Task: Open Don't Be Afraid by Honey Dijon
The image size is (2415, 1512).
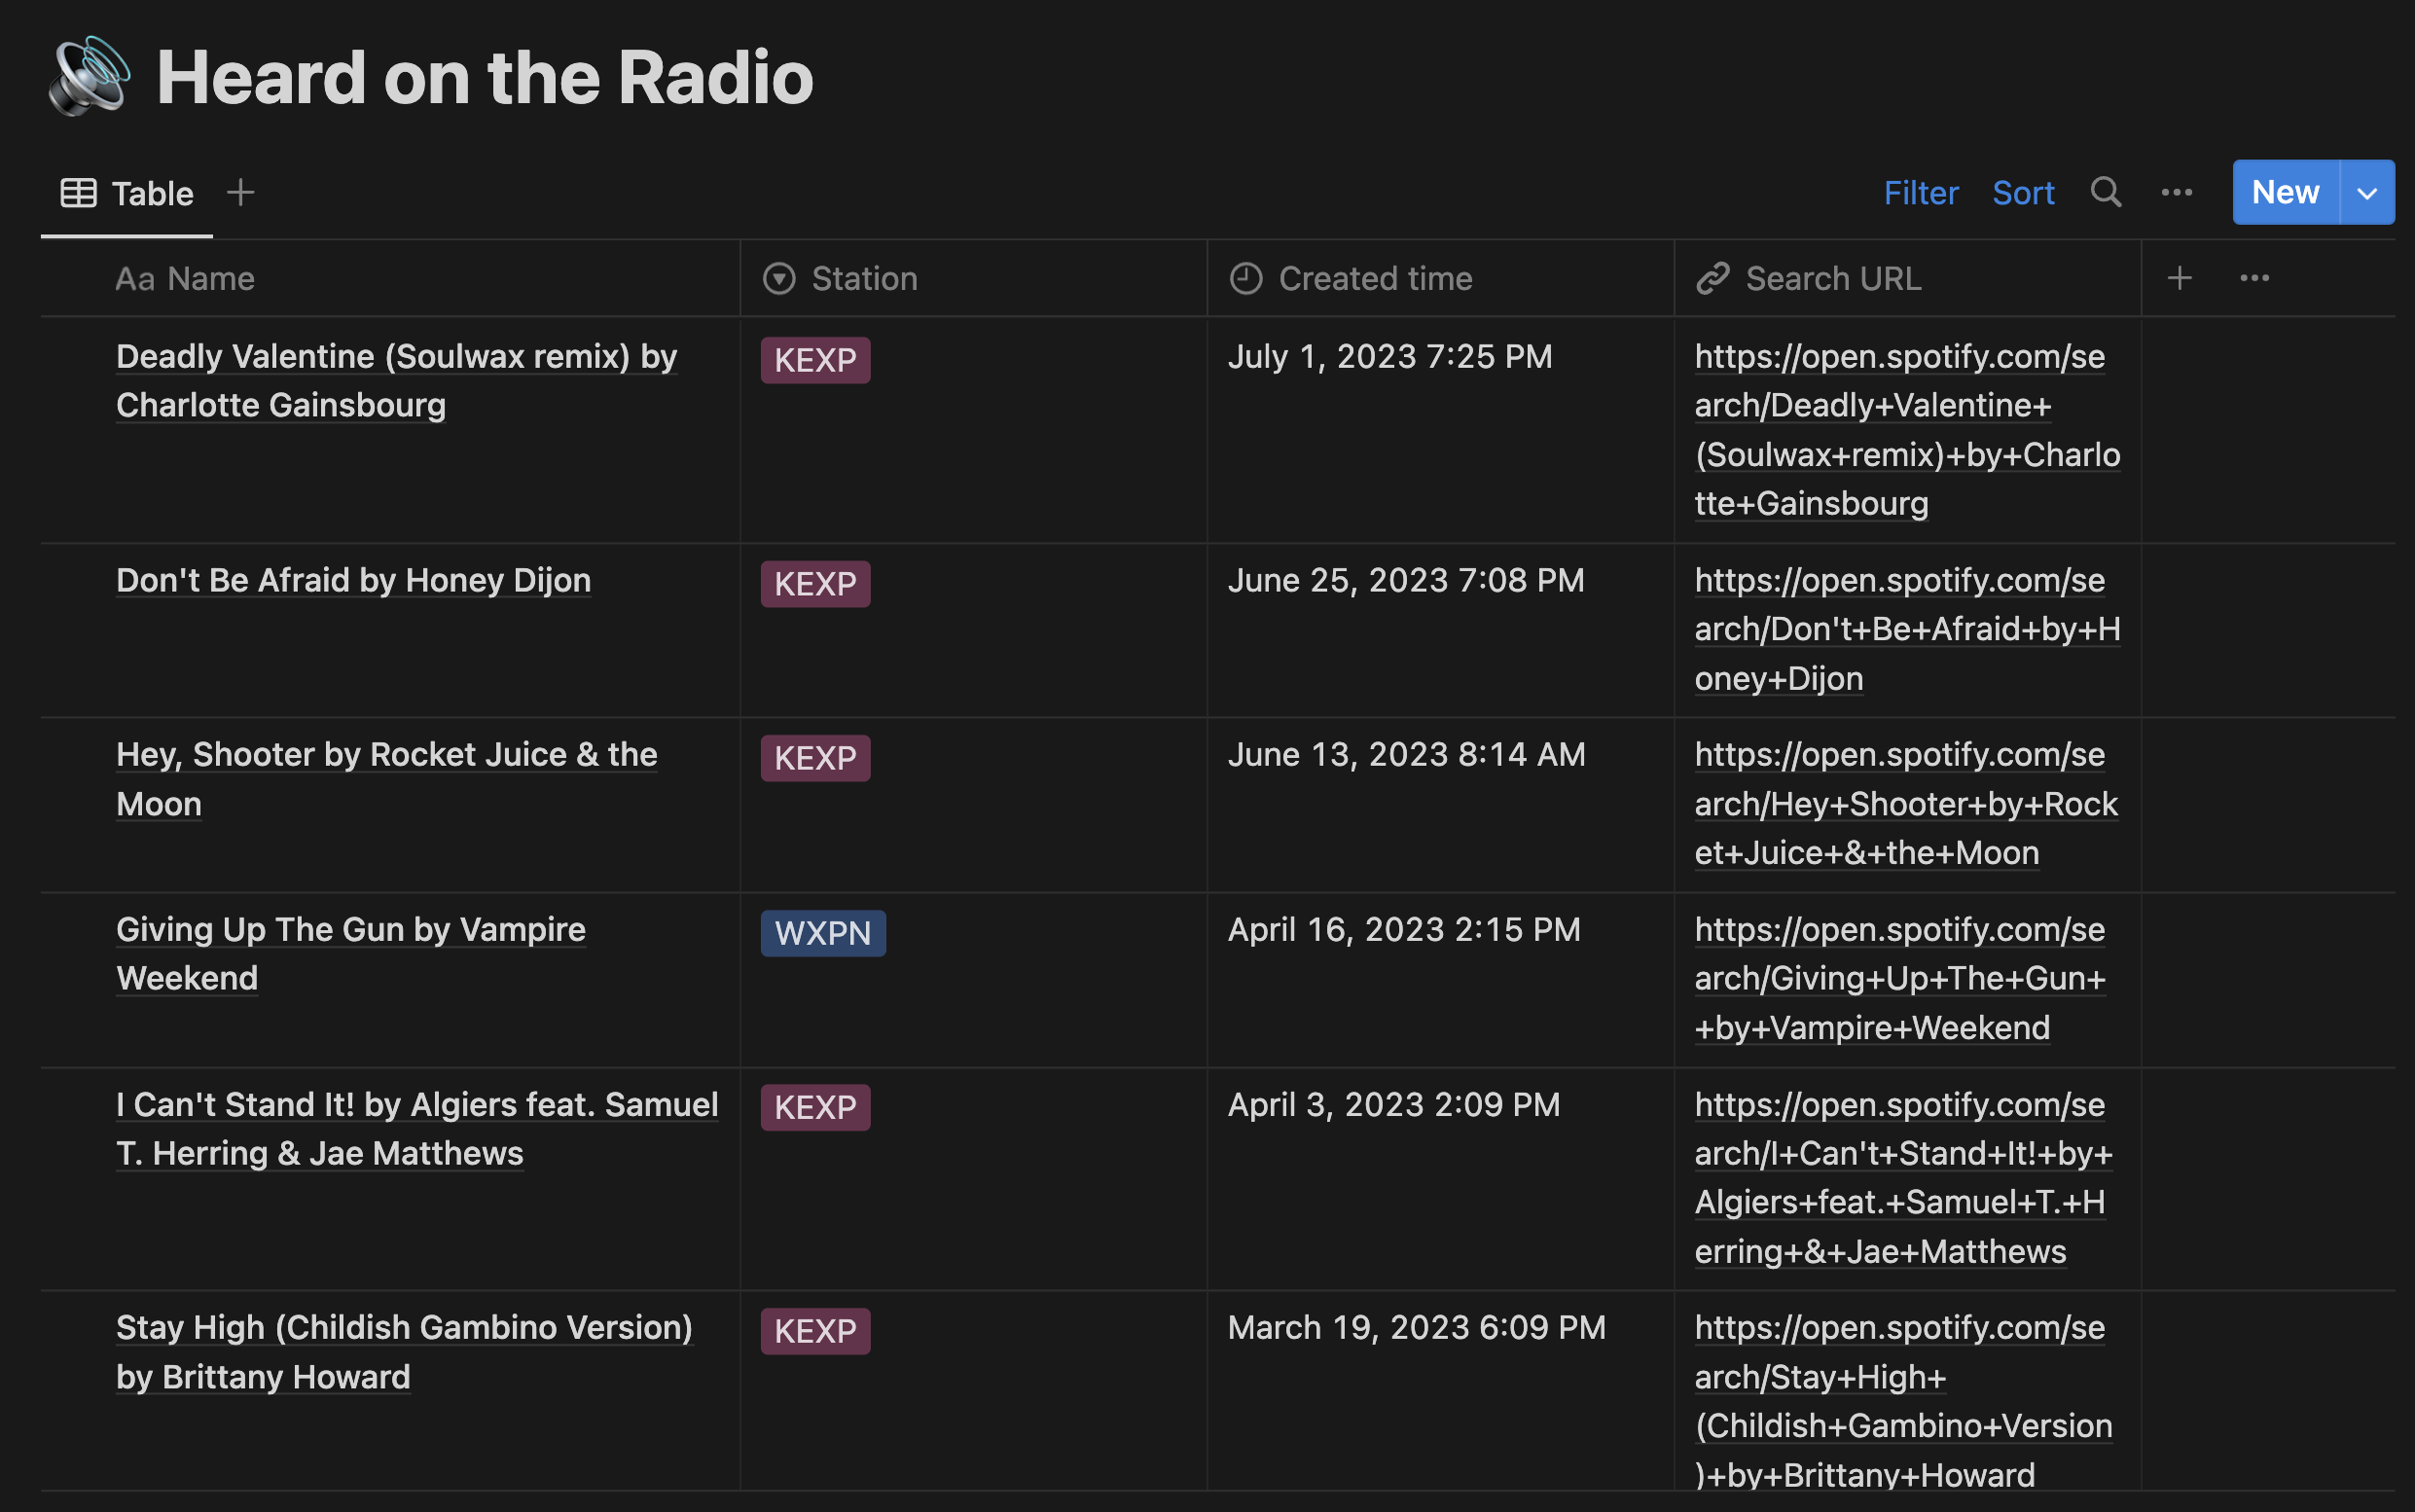Action: [353, 580]
